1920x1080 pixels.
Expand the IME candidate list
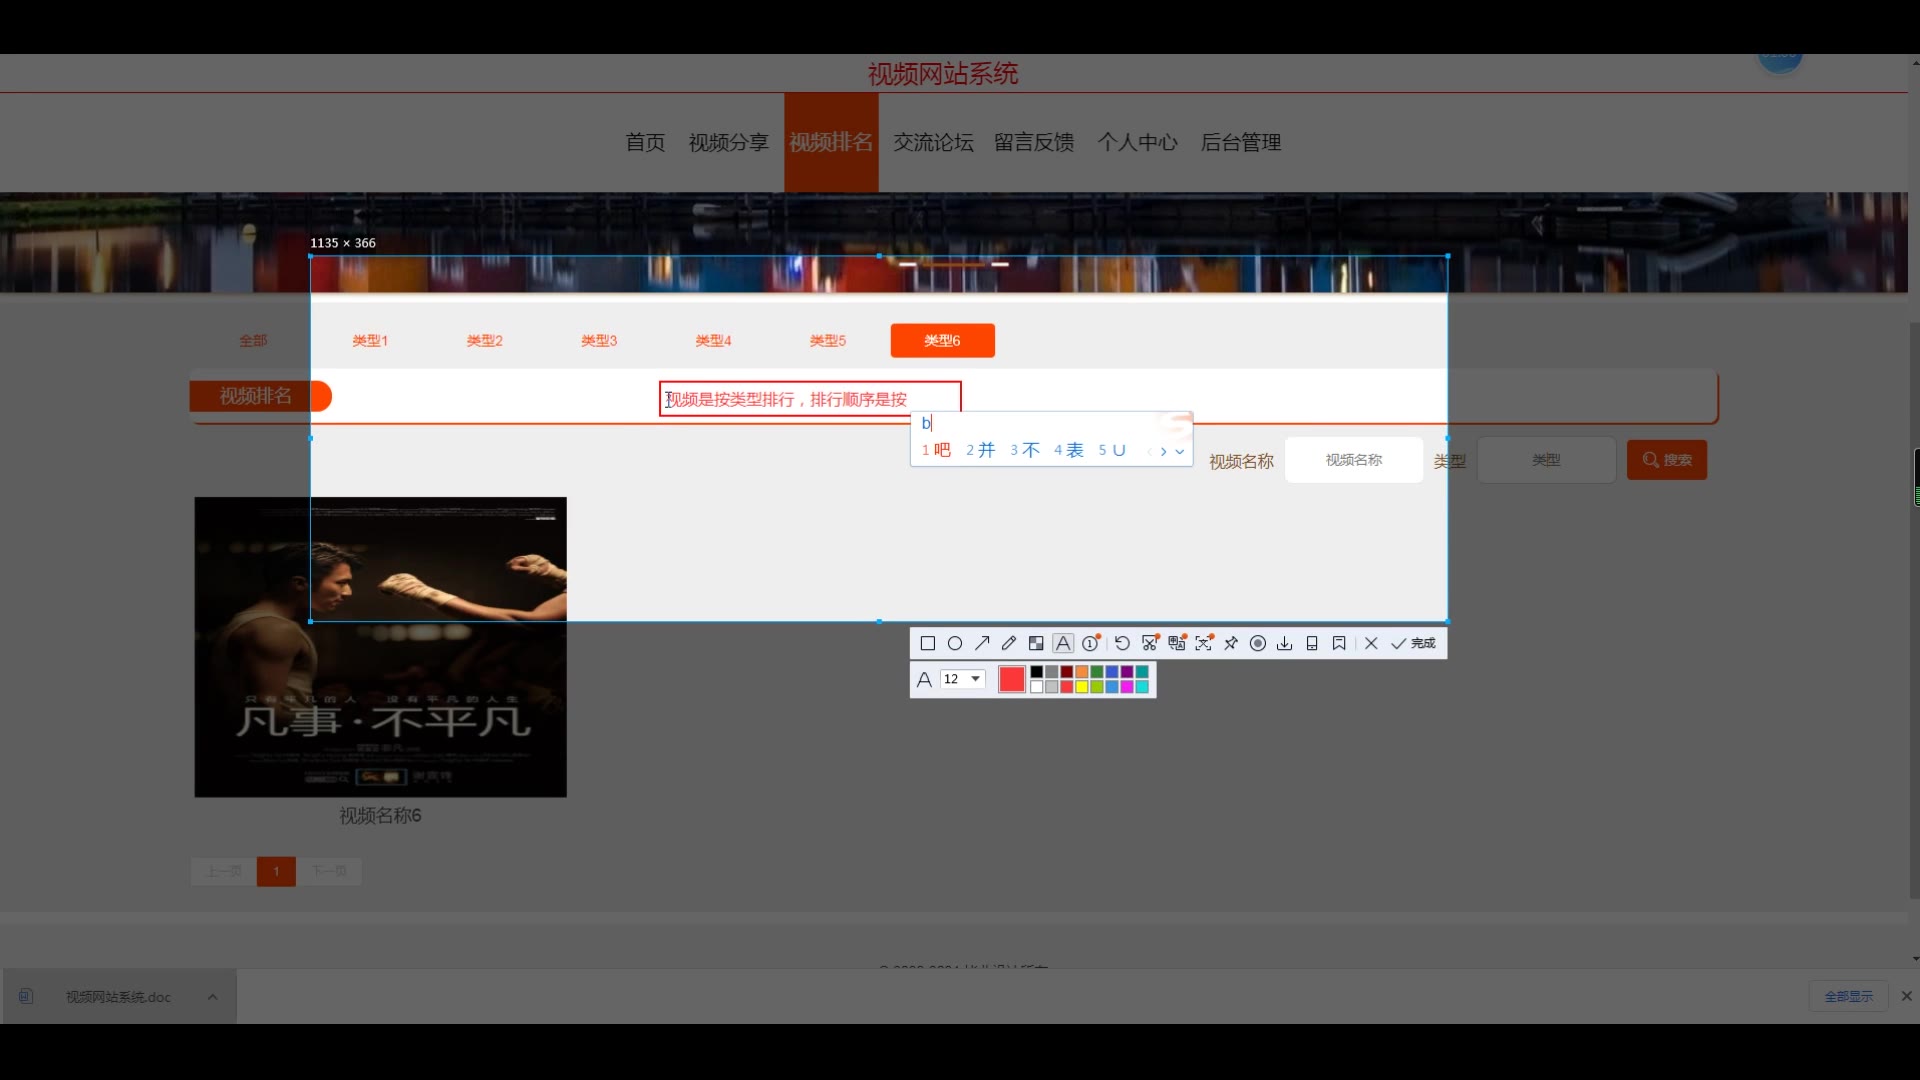click(x=1180, y=451)
